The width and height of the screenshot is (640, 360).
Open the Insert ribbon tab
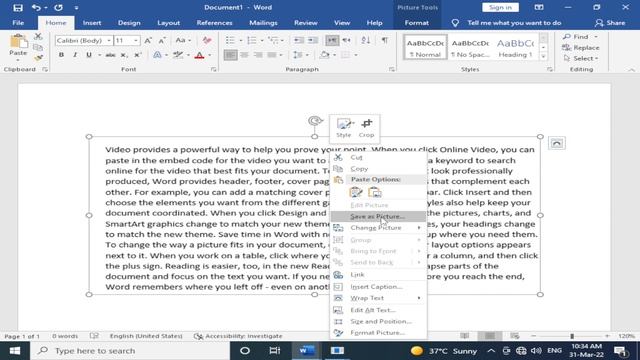pyautogui.click(x=92, y=23)
